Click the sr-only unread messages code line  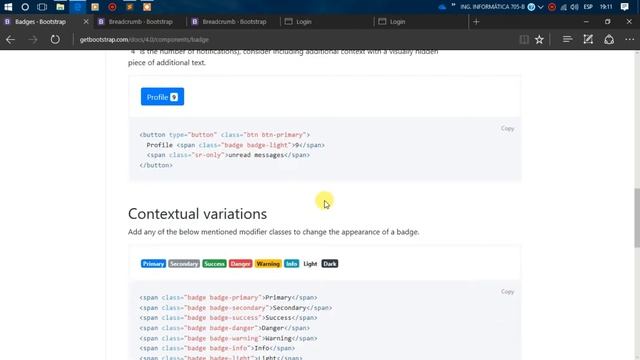click(x=228, y=155)
